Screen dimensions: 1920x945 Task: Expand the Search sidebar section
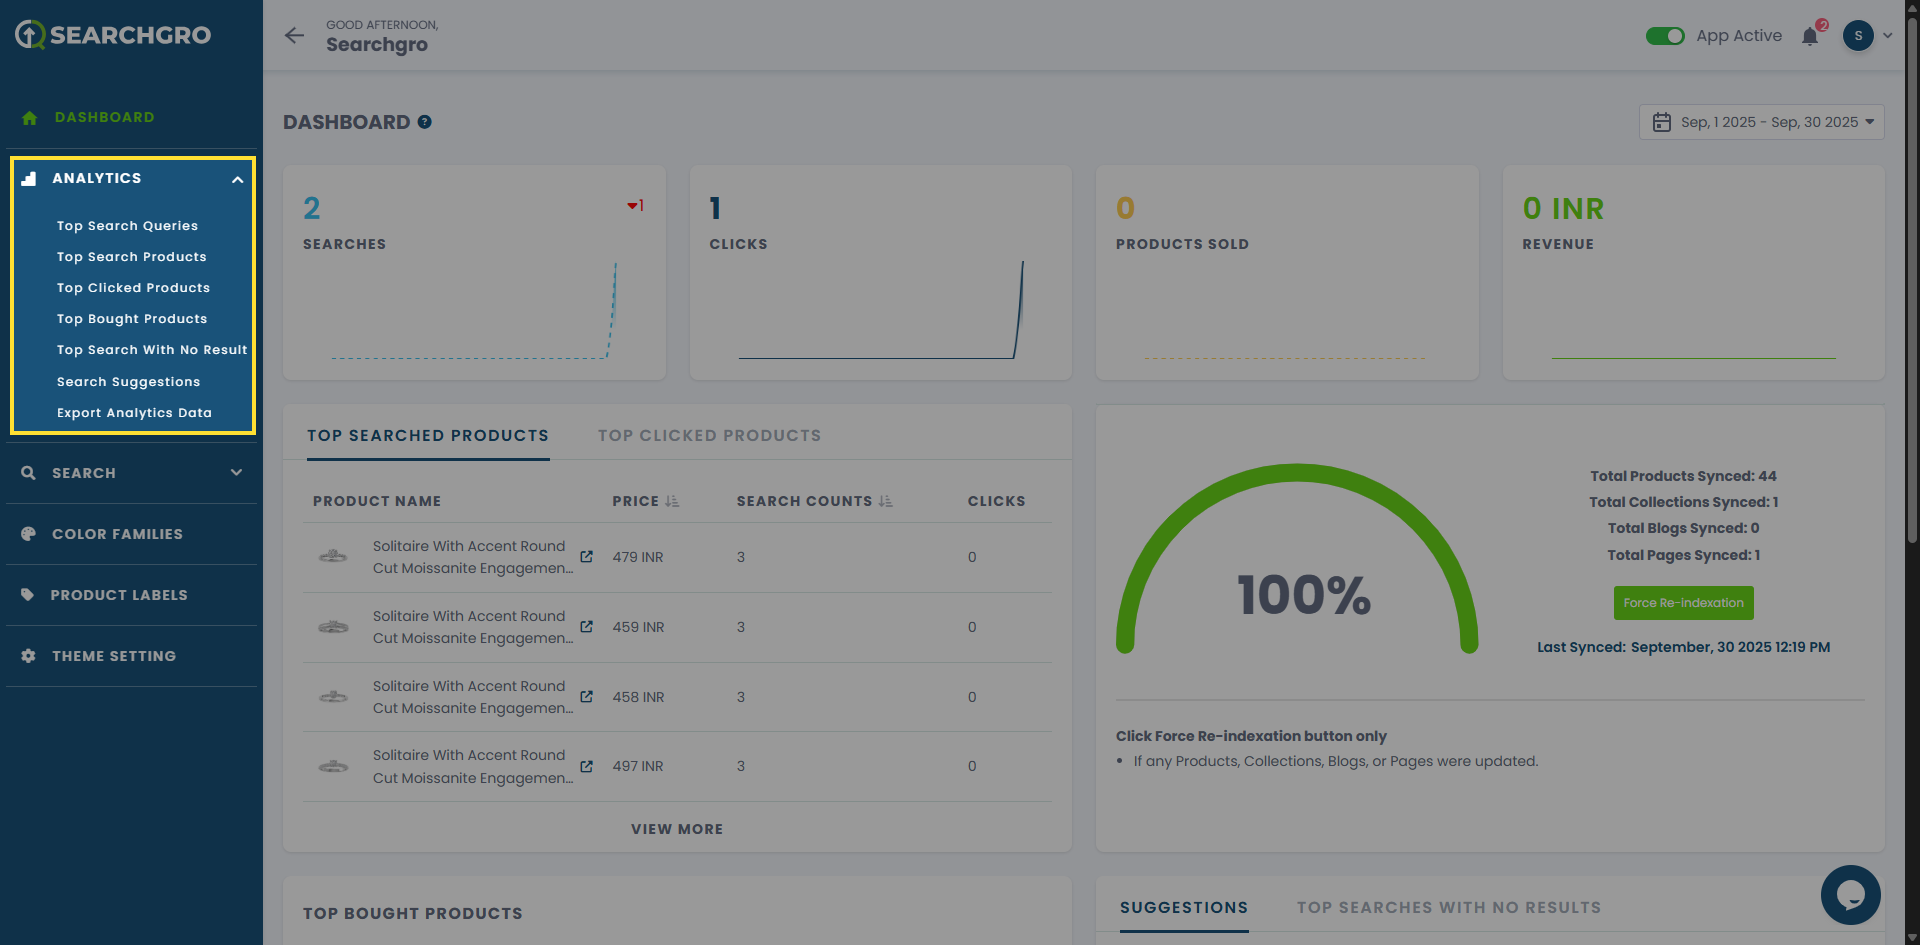tap(236, 473)
